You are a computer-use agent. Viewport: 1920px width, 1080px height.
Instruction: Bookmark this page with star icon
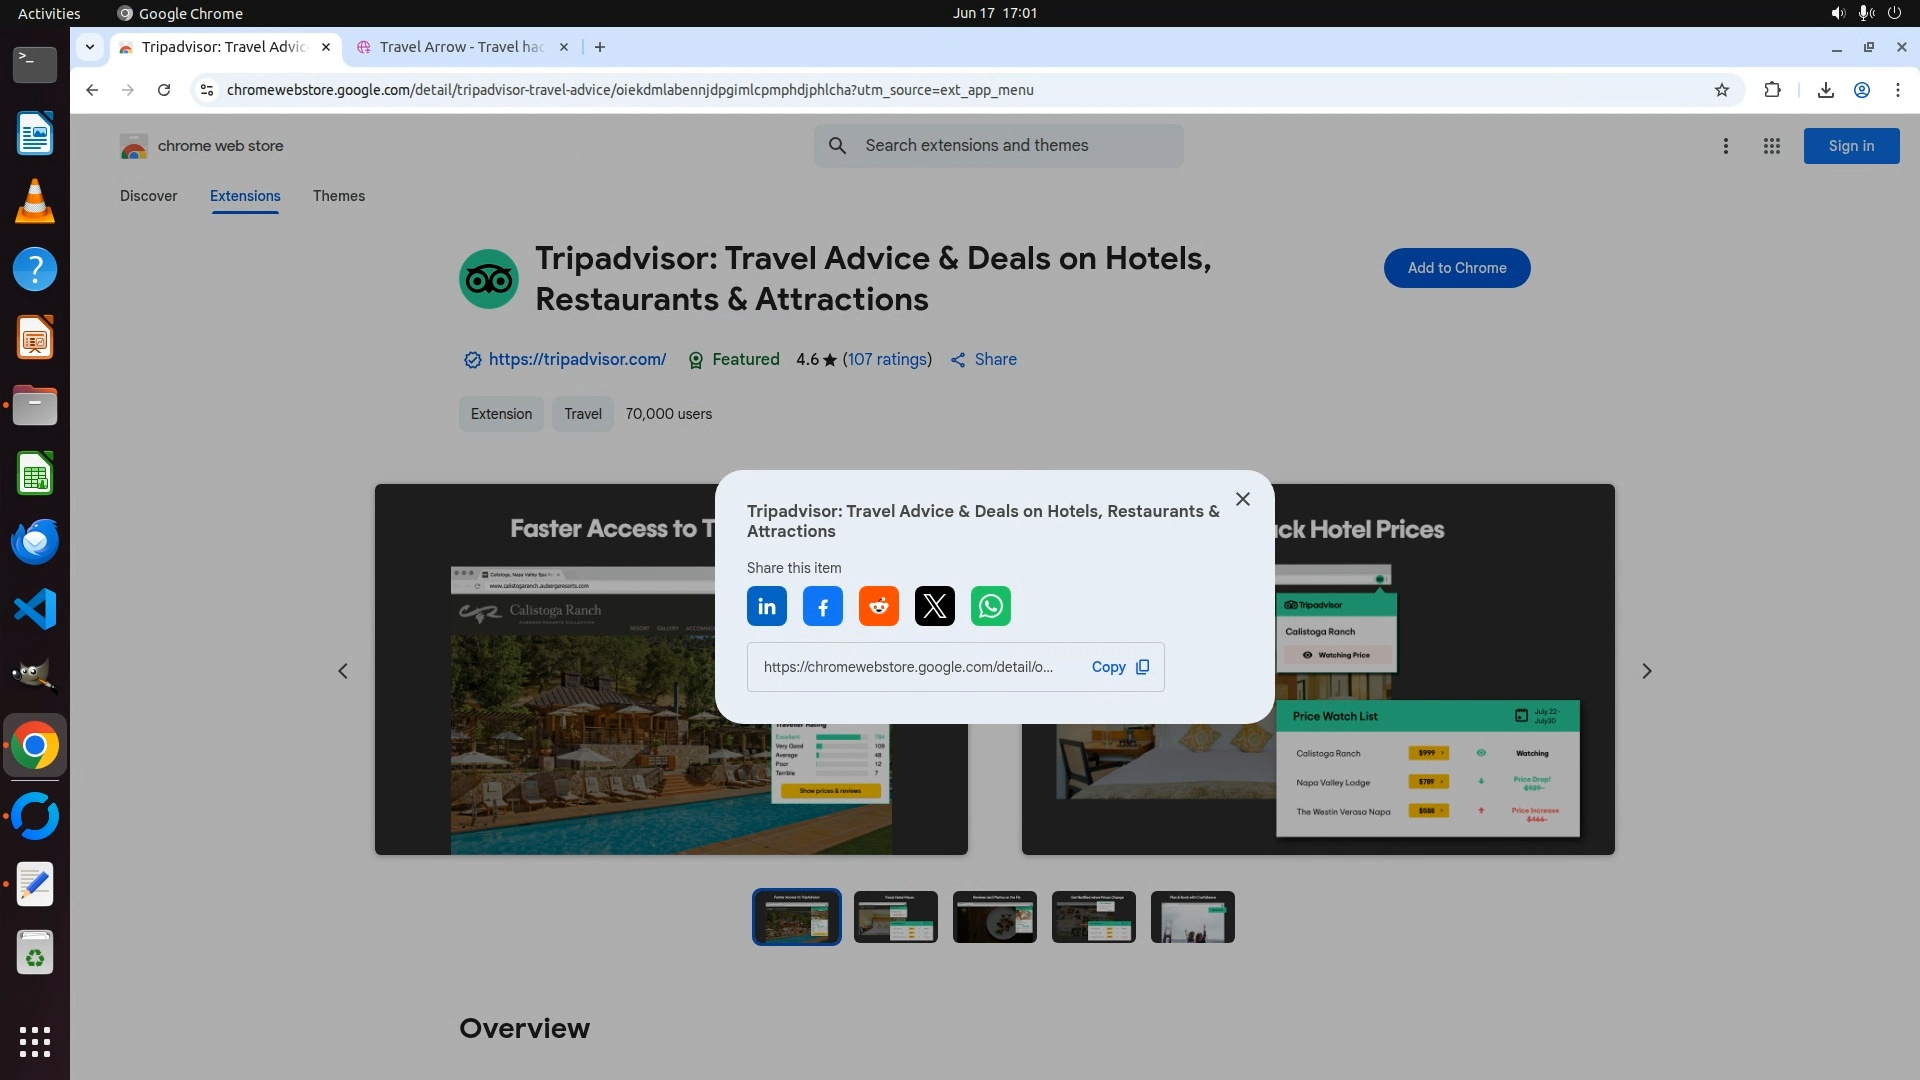coord(1722,90)
